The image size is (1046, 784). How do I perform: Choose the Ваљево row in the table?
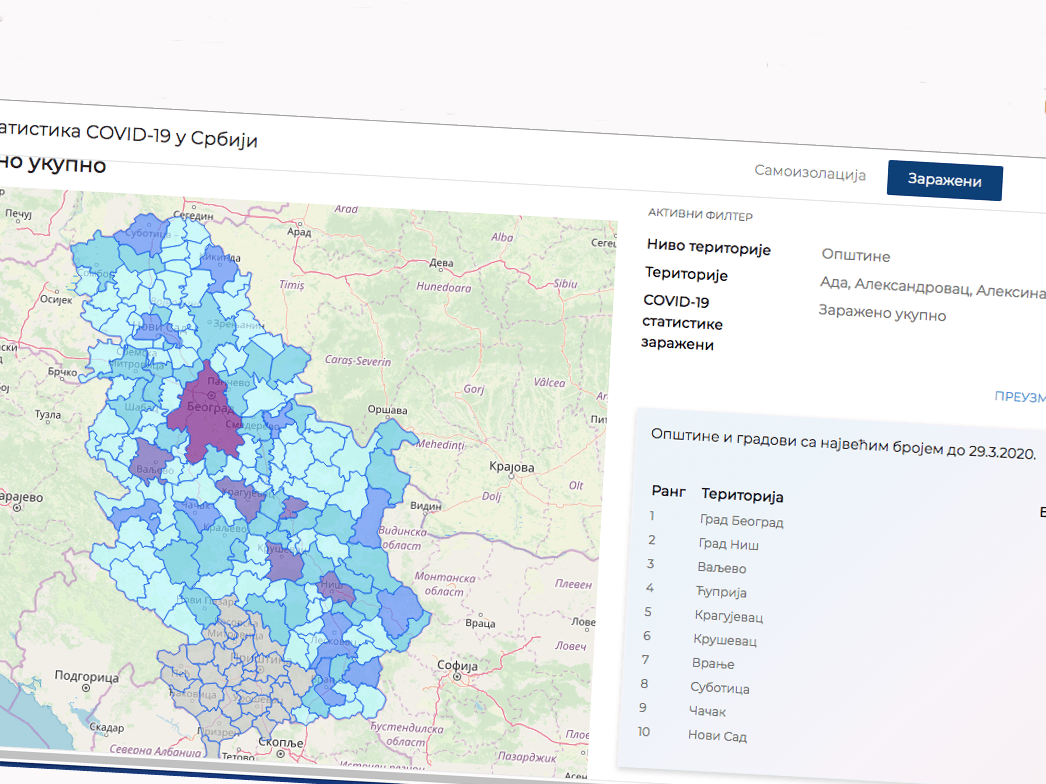[722, 568]
